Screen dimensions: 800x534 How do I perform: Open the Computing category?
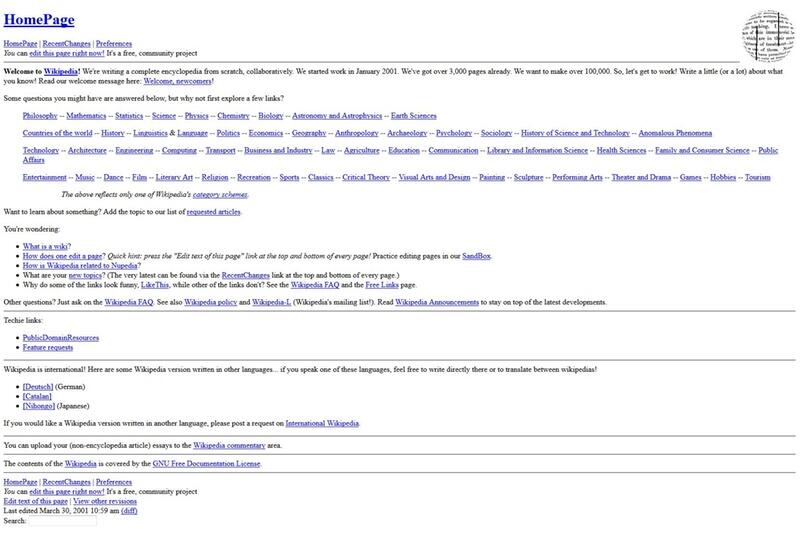179,150
